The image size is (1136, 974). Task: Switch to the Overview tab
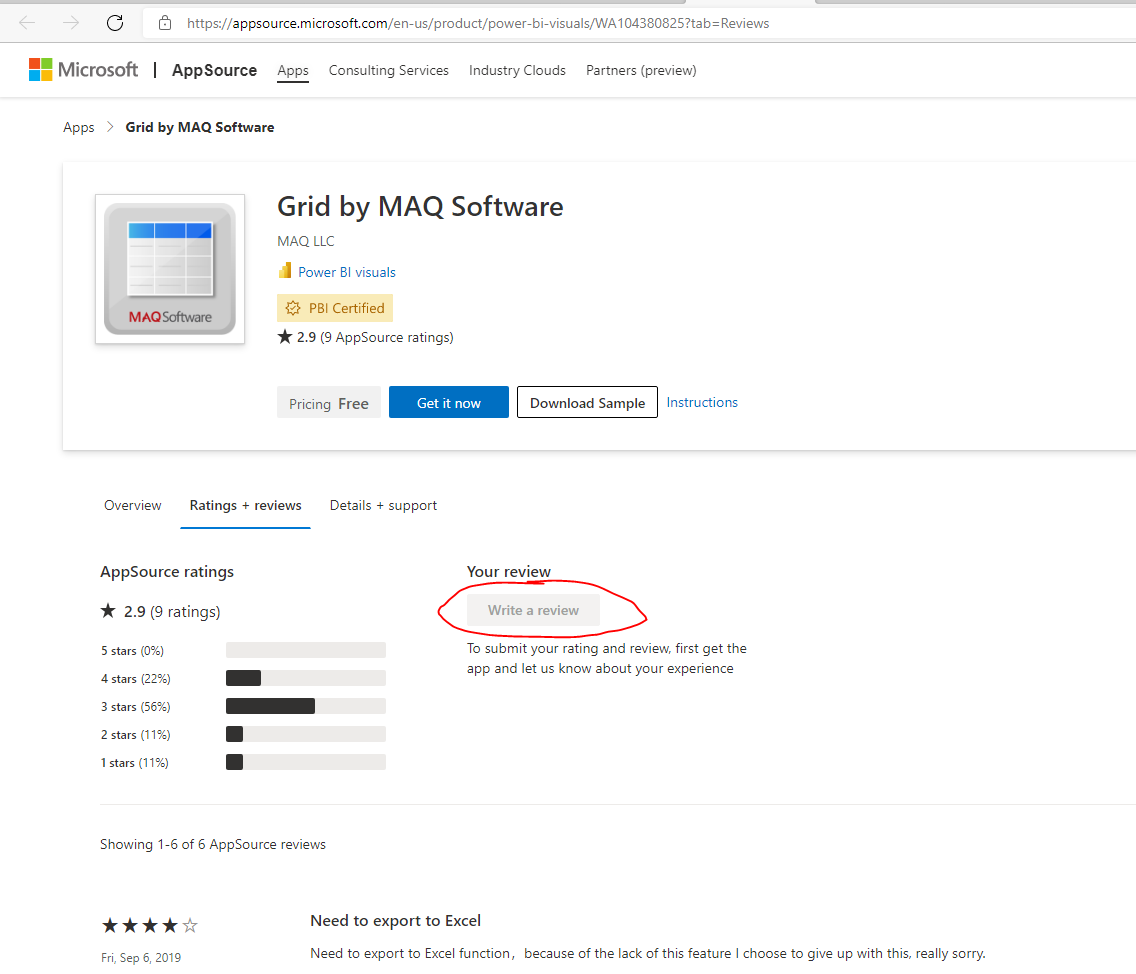(133, 505)
